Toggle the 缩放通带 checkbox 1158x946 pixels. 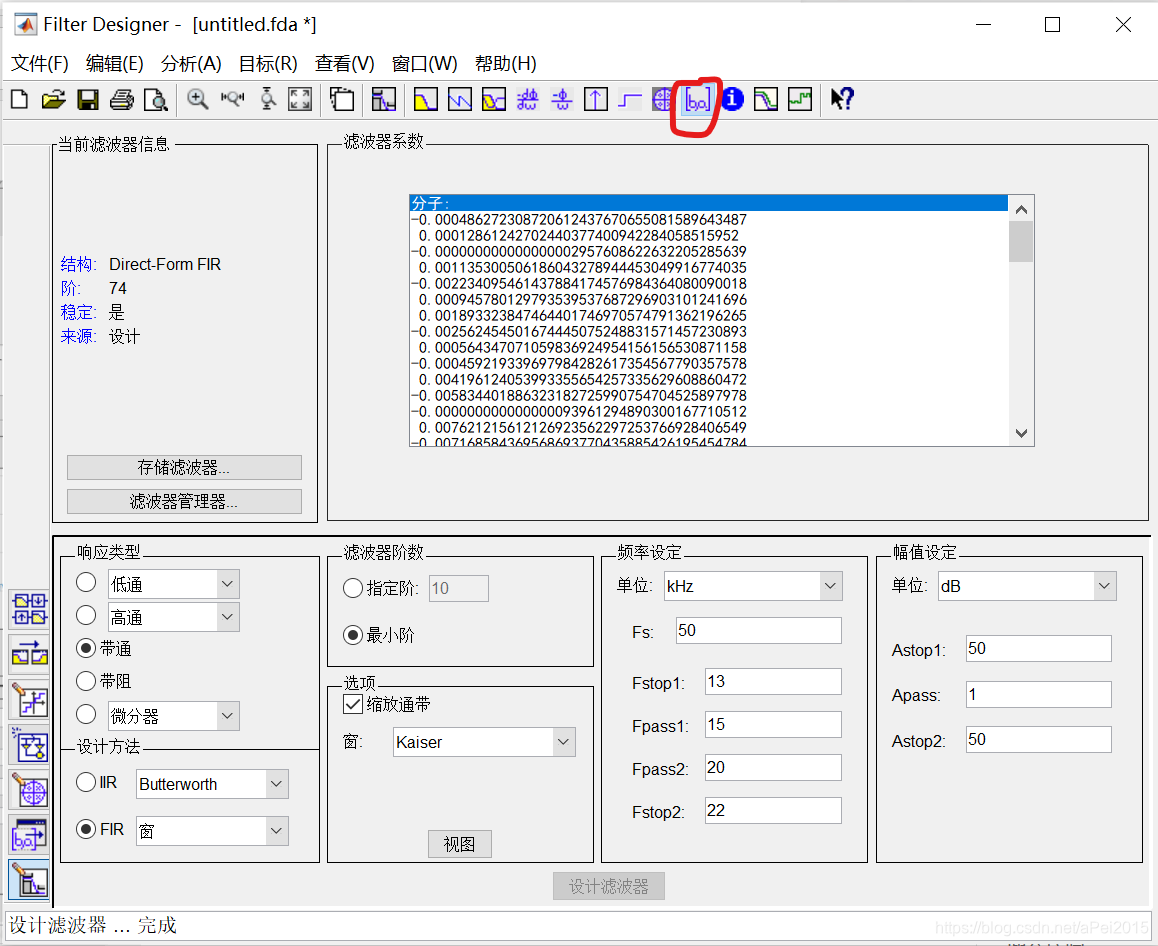353,705
